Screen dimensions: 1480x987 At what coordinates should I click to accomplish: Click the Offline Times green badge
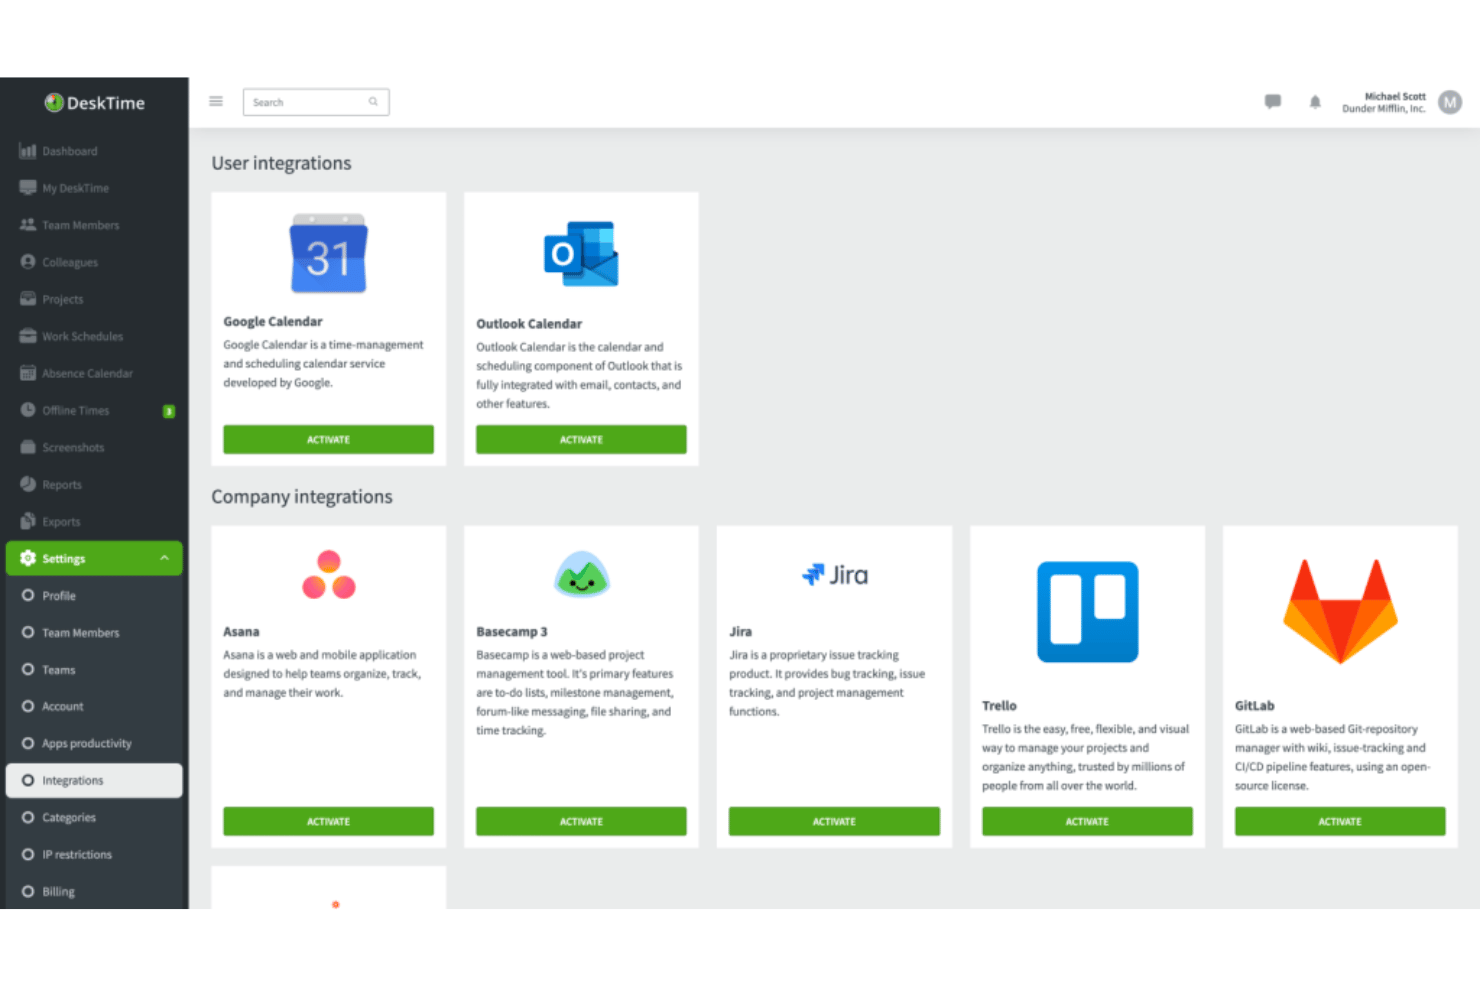click(169, 411)
